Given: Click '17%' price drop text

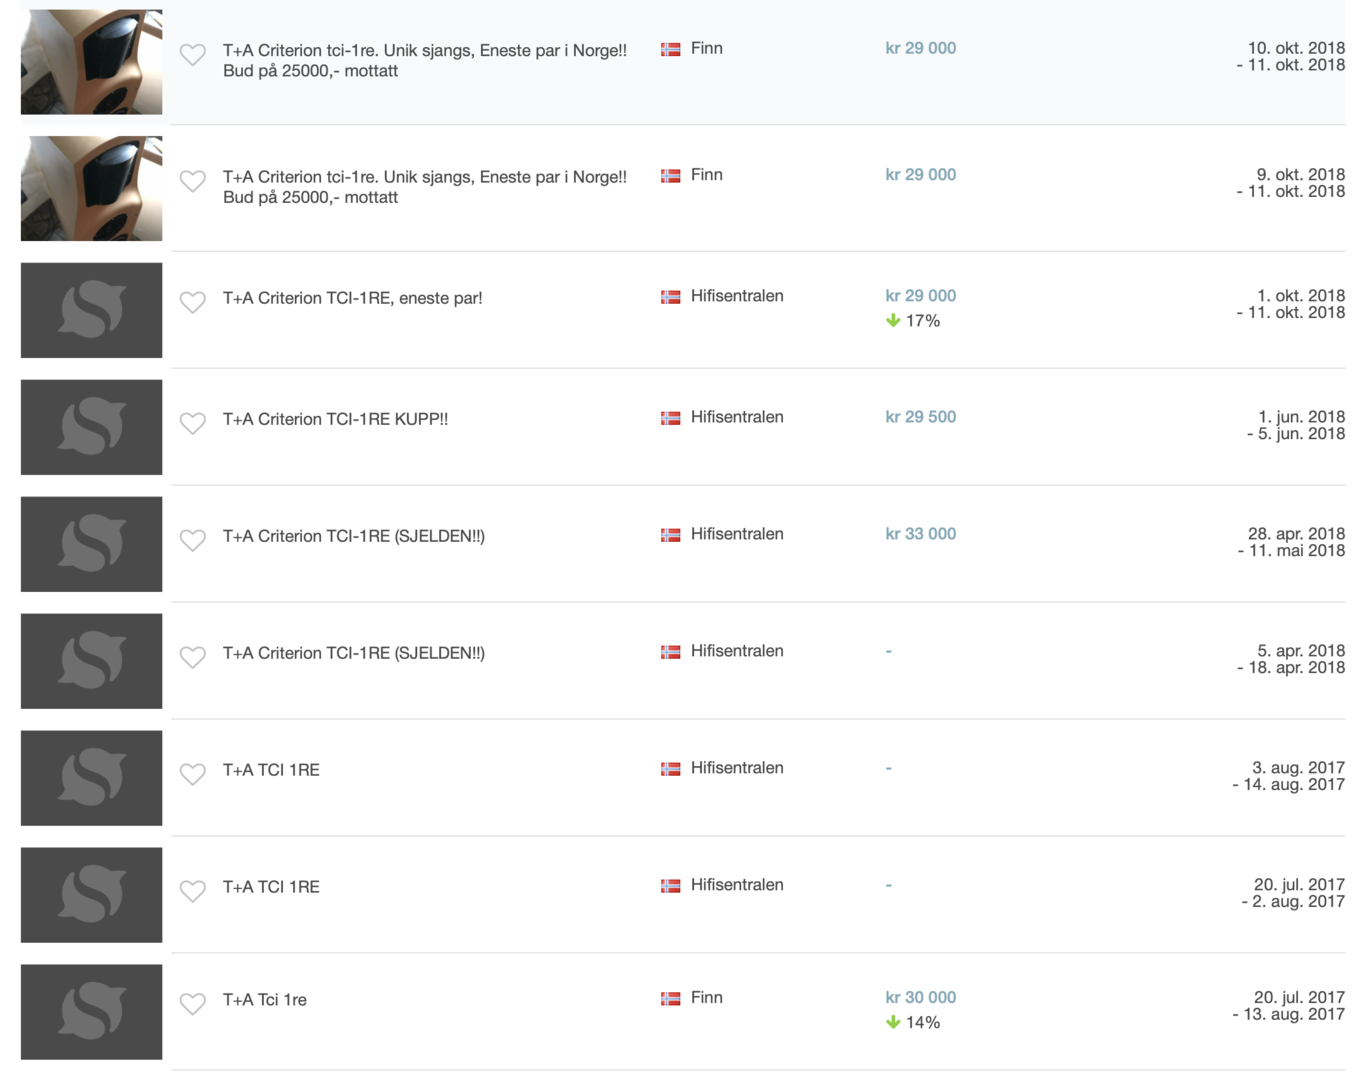Looking at the screenshot, I should coord(923,321).
